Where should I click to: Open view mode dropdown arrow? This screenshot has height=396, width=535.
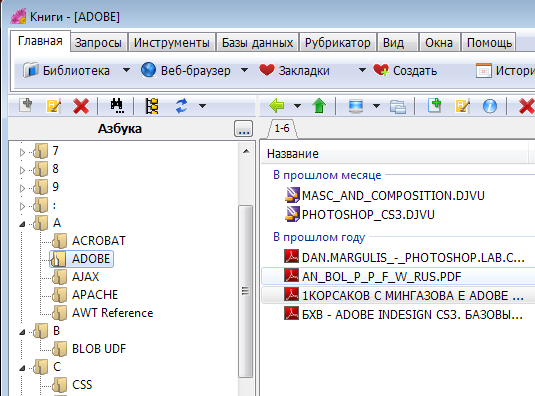pos(376,106)
